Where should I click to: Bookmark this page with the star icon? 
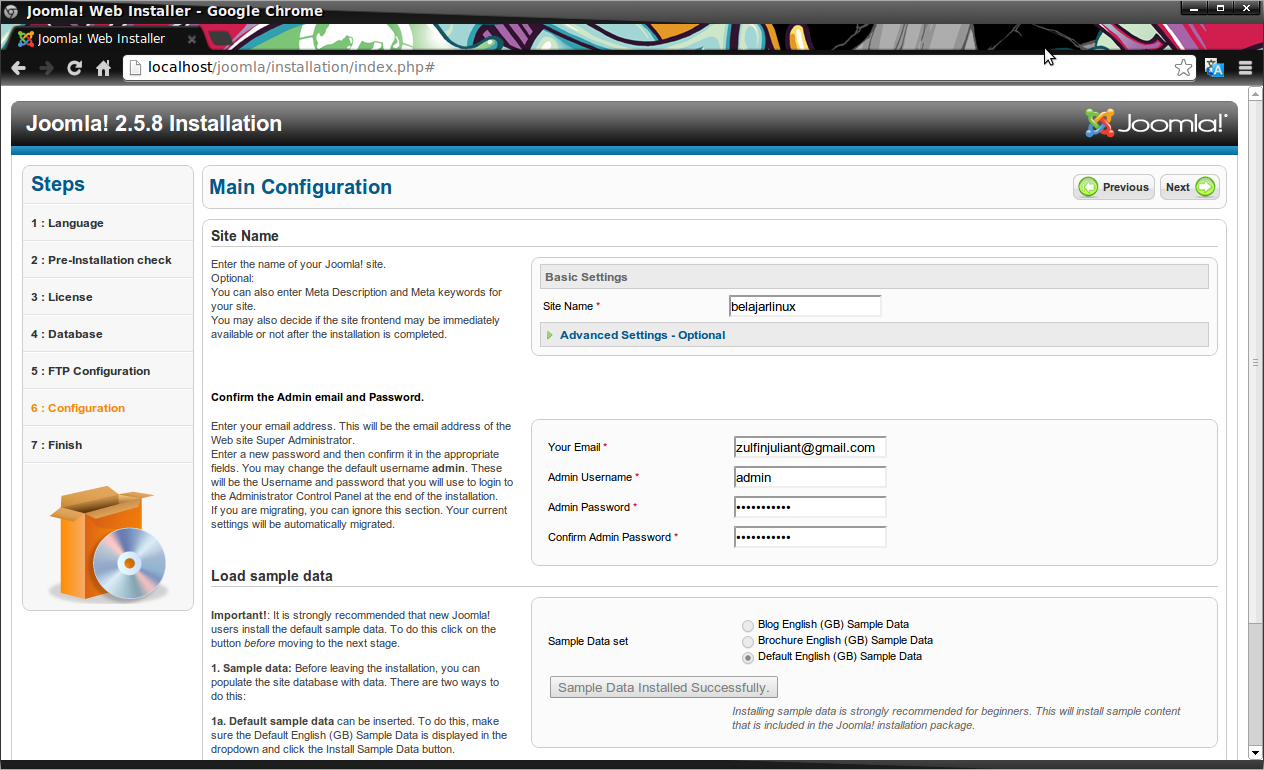1183,68
